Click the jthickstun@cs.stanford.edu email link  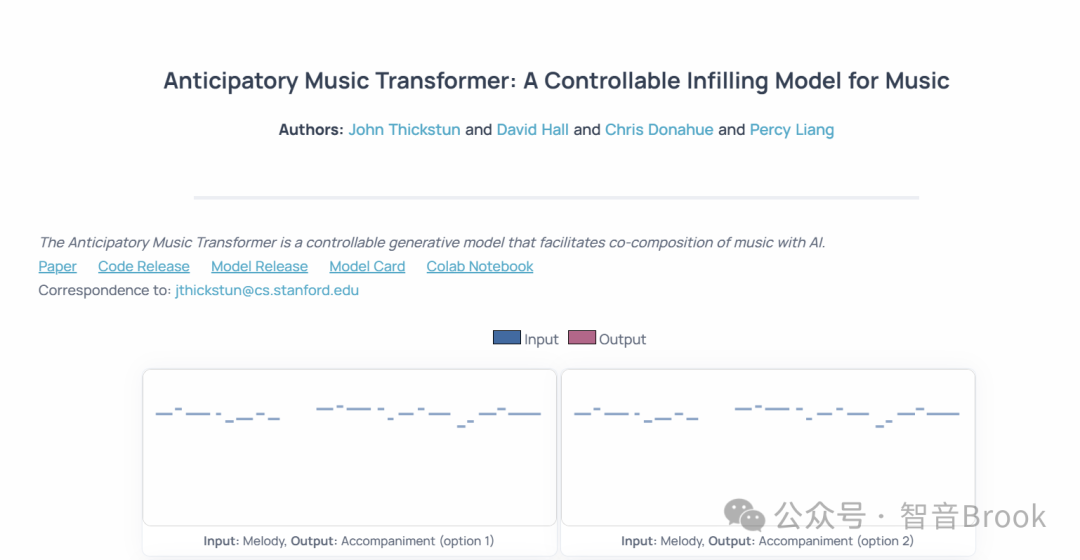tap(266, 290)
